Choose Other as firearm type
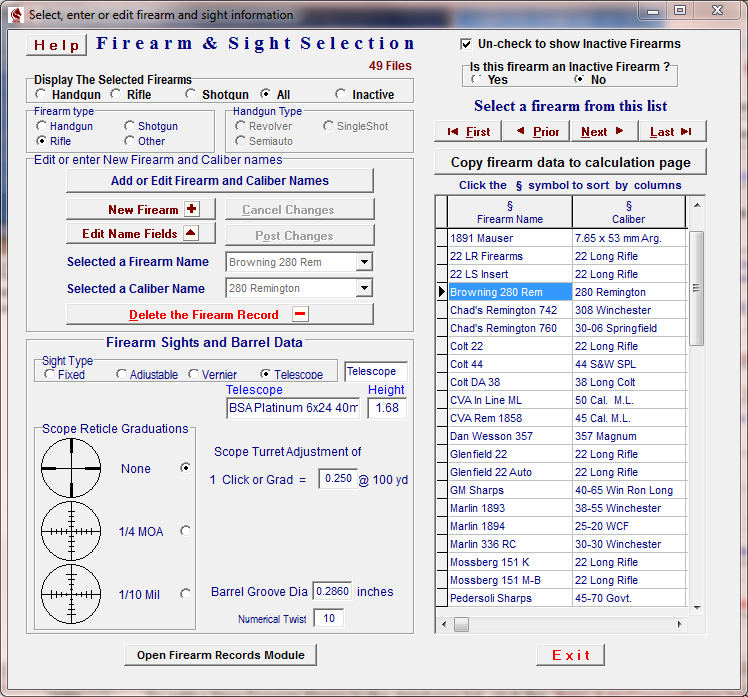The width and height of the screenshot is (748, 697). 129,141
